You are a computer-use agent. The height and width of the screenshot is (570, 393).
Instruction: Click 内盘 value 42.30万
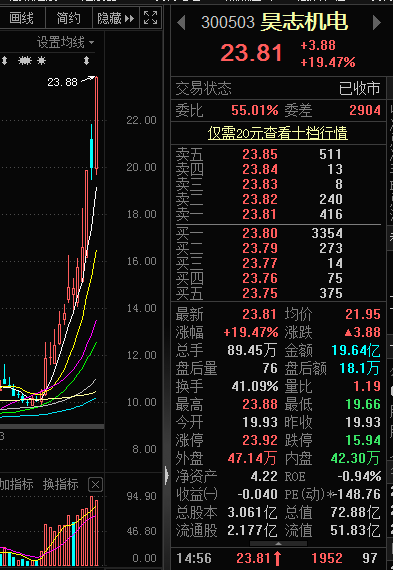click(x=356, y=458)
